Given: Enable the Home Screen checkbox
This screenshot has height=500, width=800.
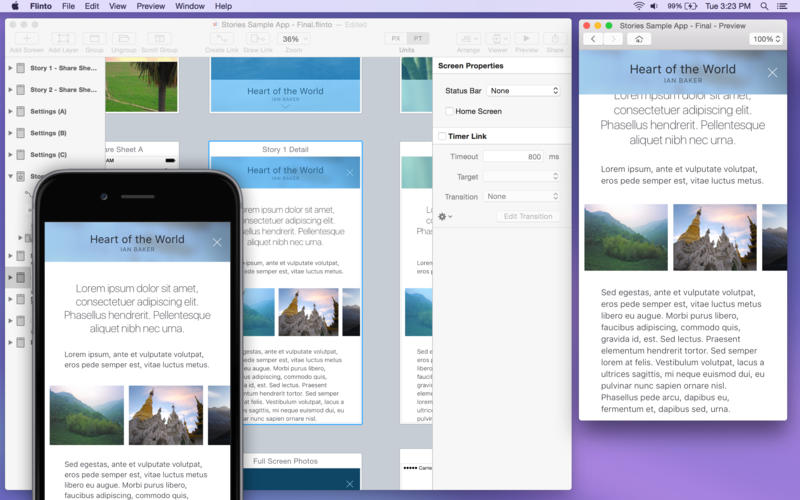Looking at the screenshot, I should pyautogui.click(x=449, y=111).
